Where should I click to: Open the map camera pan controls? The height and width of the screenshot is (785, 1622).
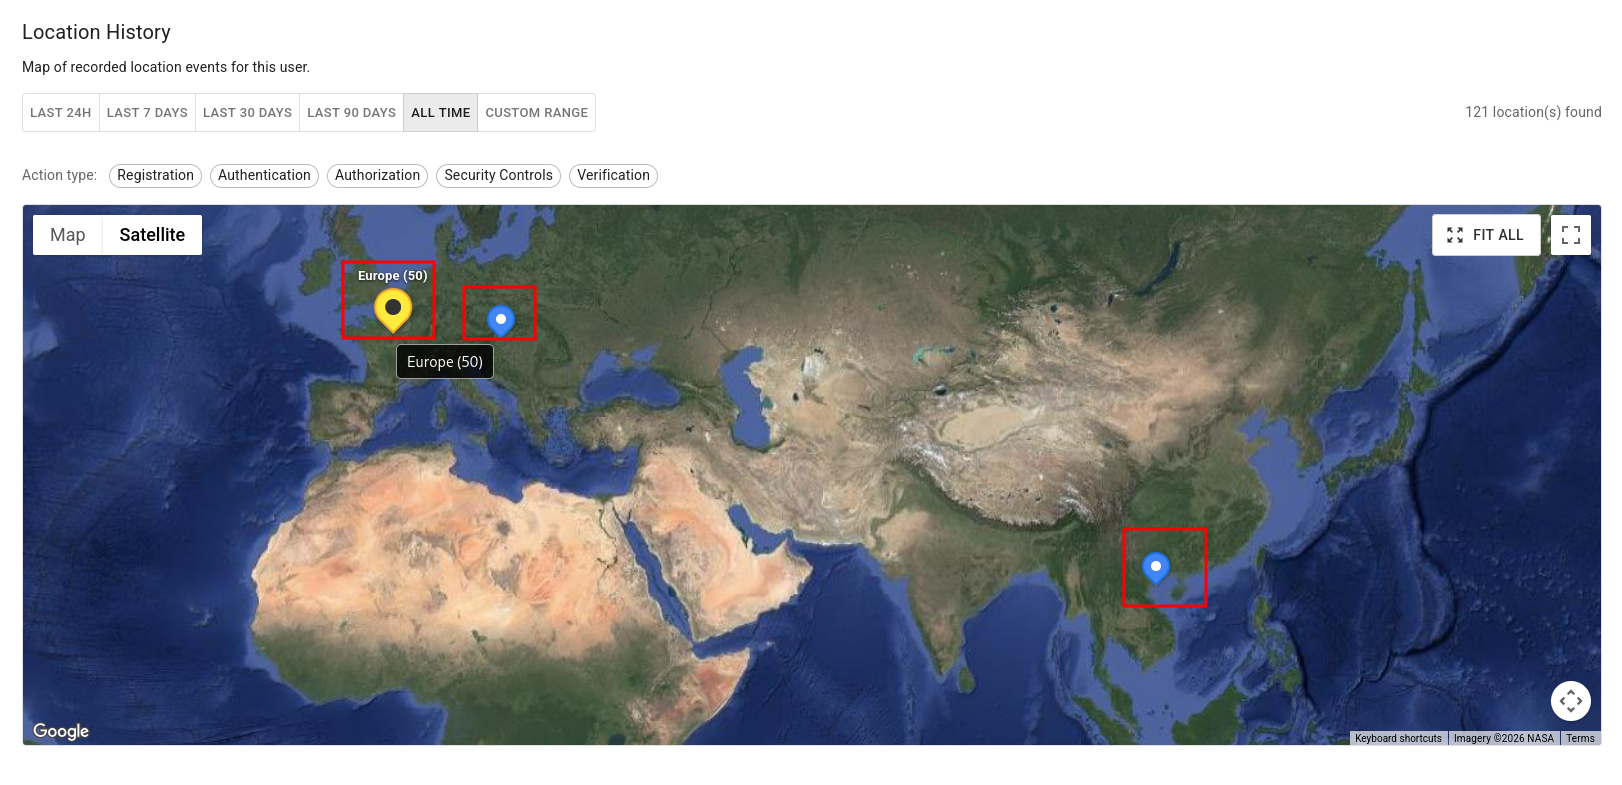pos(1570,701)
